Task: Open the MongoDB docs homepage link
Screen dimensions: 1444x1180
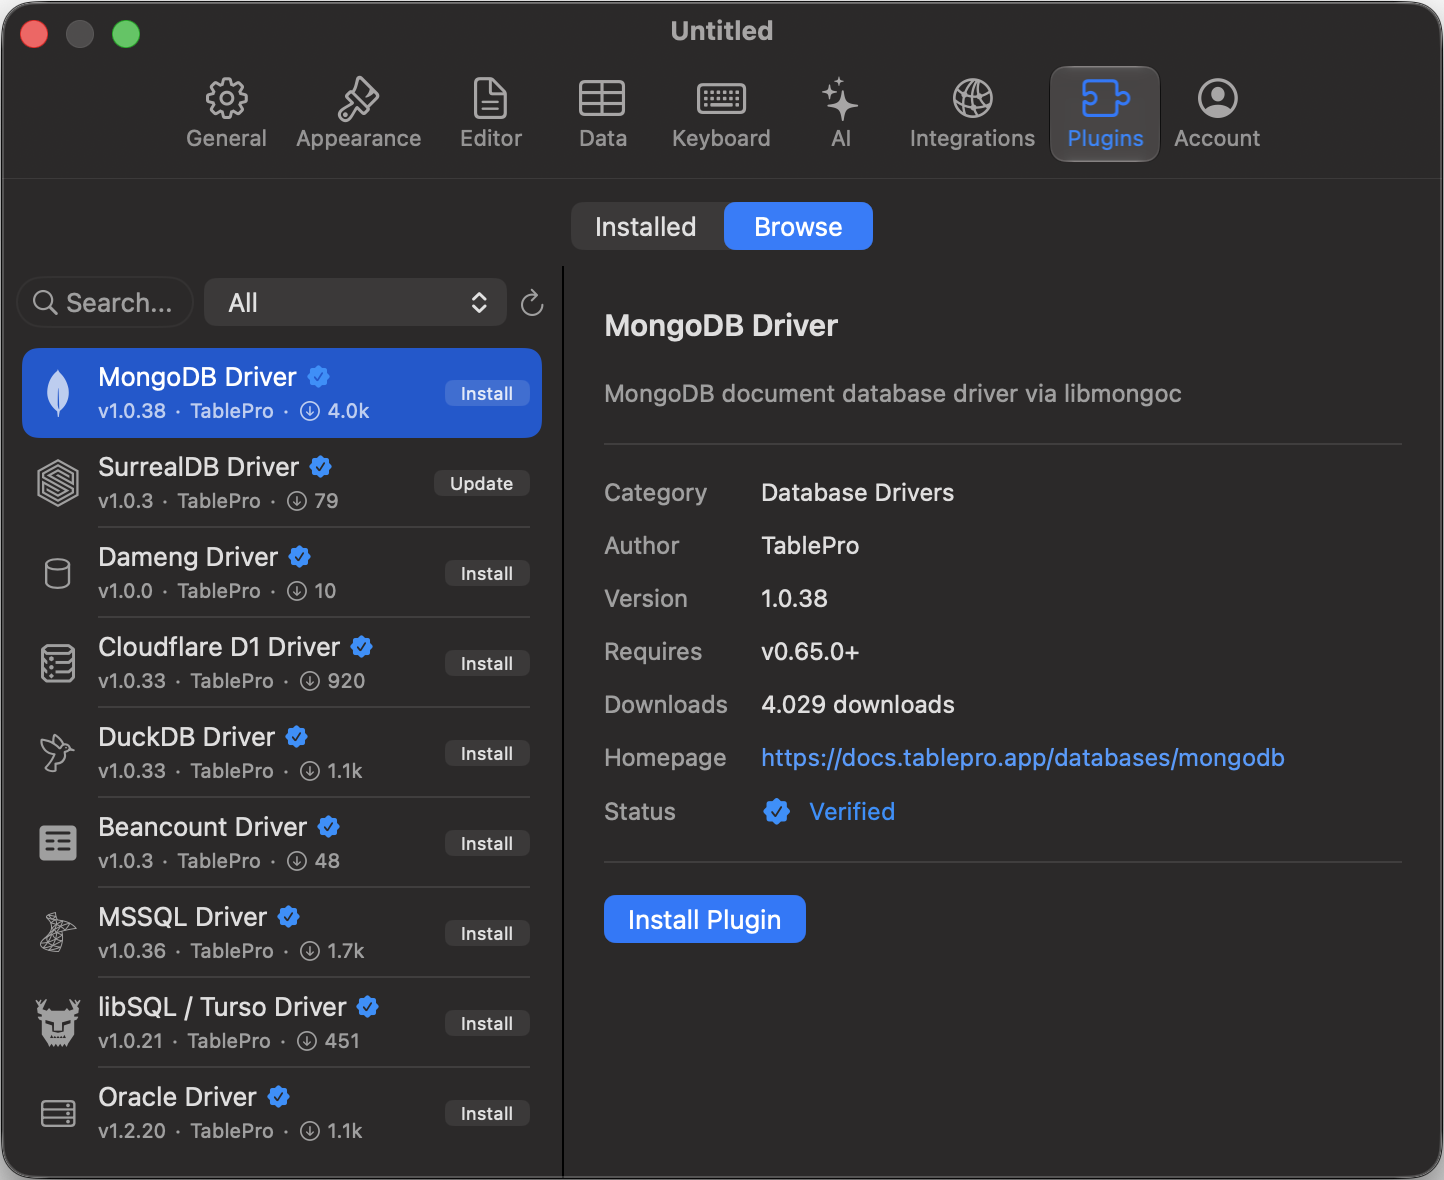Action: pyautogui.click(x=1022, y=758)
